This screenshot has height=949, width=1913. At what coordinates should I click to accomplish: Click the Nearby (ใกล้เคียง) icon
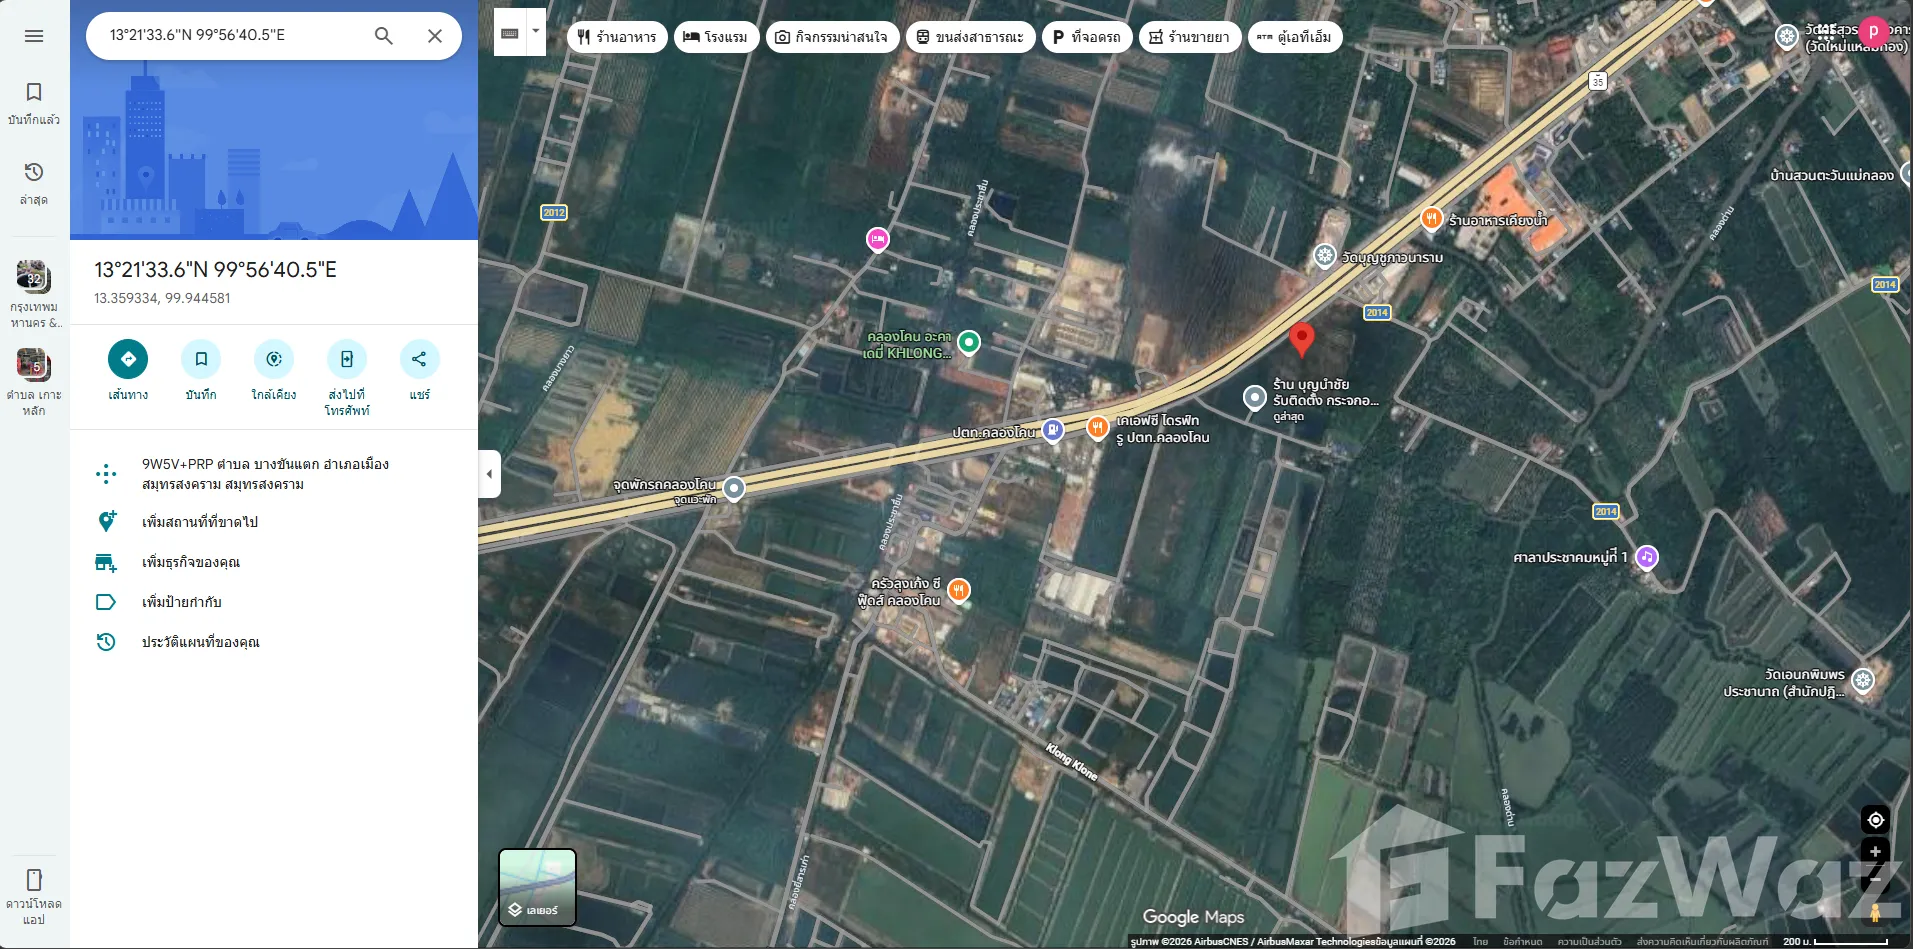274,359
